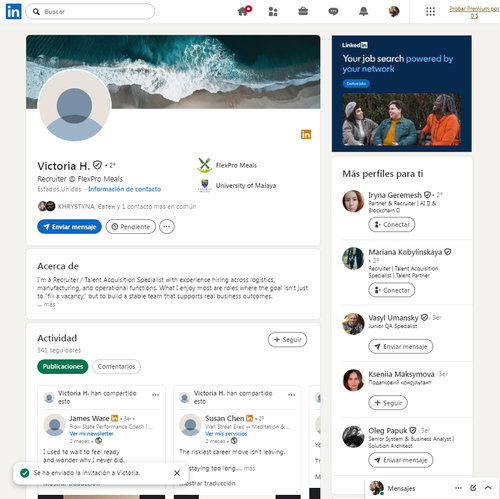500x499 pixels.
Task: Click Kseniia Maksymova's profile picture
Action: (x=353, y=380)
